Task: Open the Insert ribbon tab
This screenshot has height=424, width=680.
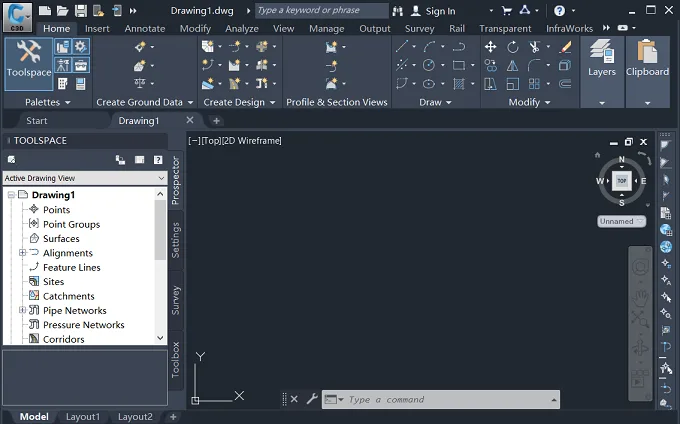Action: 97,29
